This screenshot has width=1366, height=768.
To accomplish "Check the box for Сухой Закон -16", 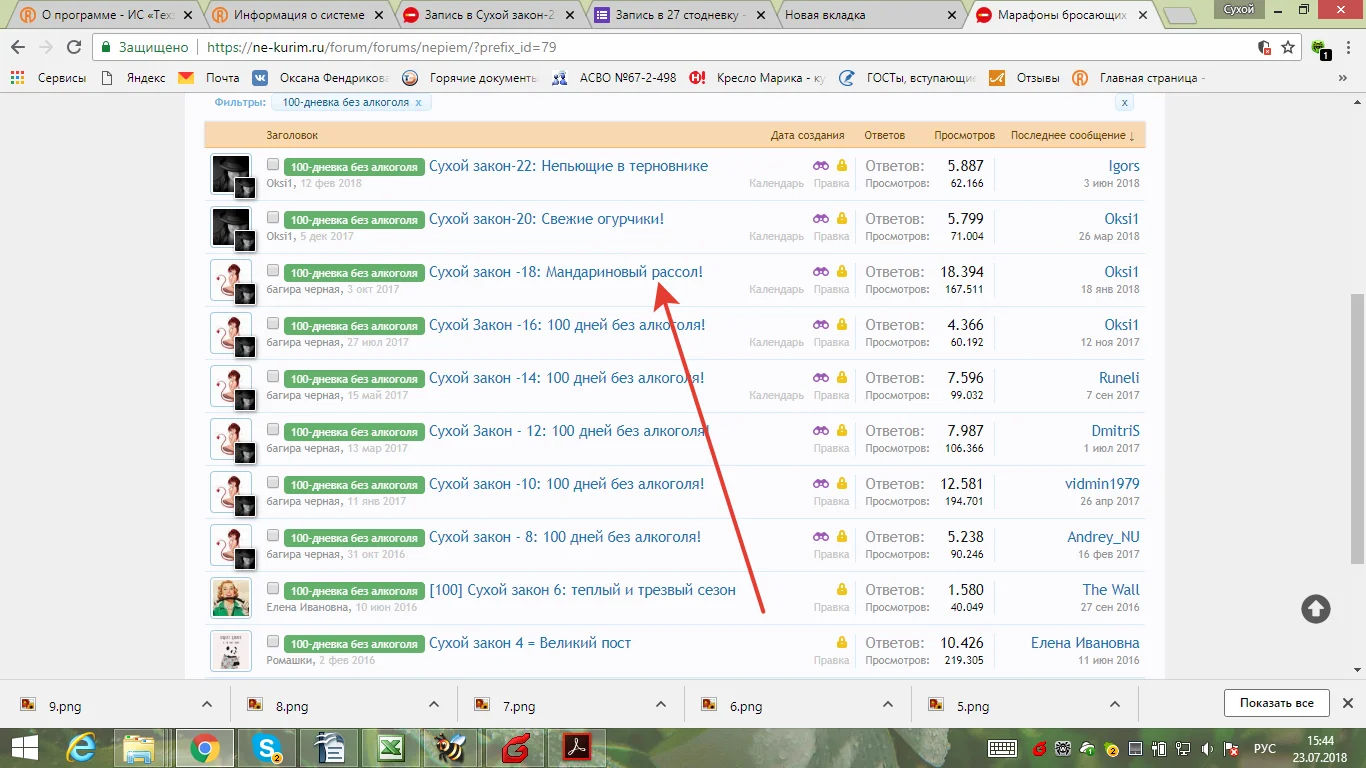I will coord(273,323).
